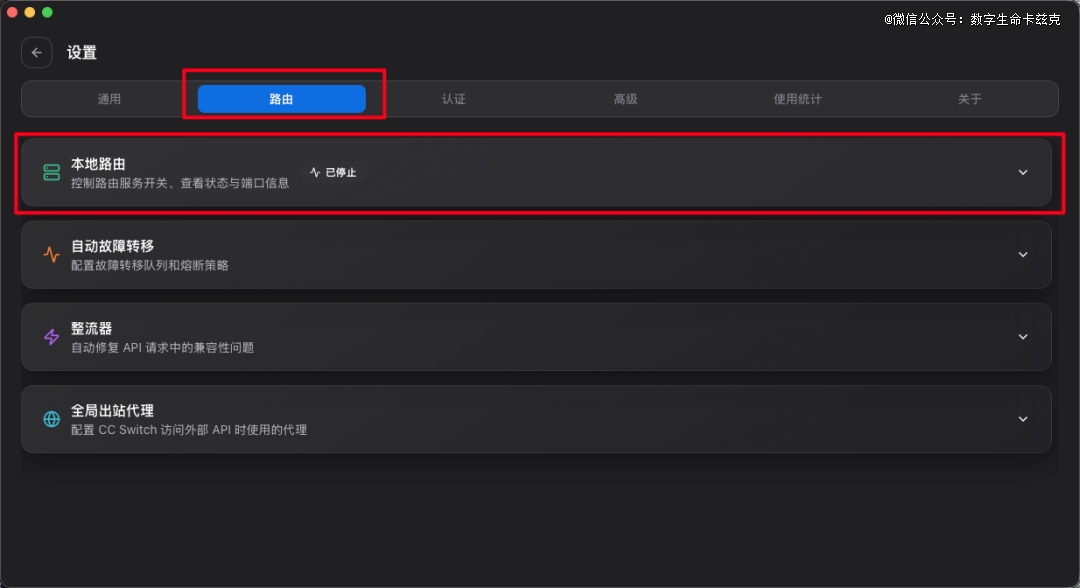
Task: Close the window with the red button
Action: [x=13, y=12]
